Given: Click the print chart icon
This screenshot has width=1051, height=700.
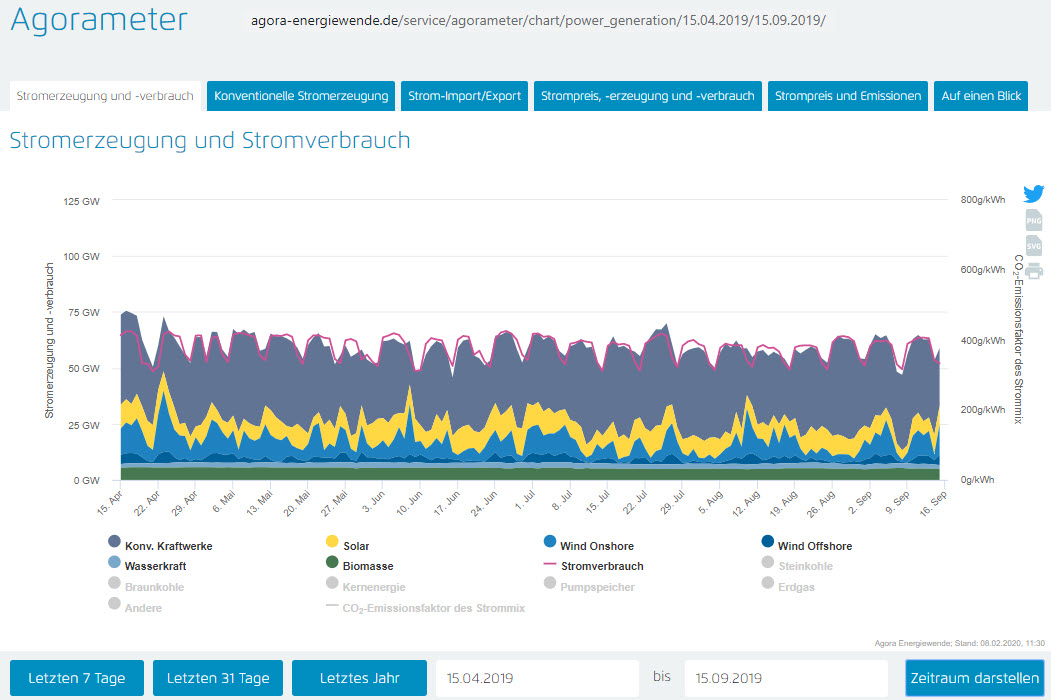Looking at the screenshot, I should [x=1033, y=271].
